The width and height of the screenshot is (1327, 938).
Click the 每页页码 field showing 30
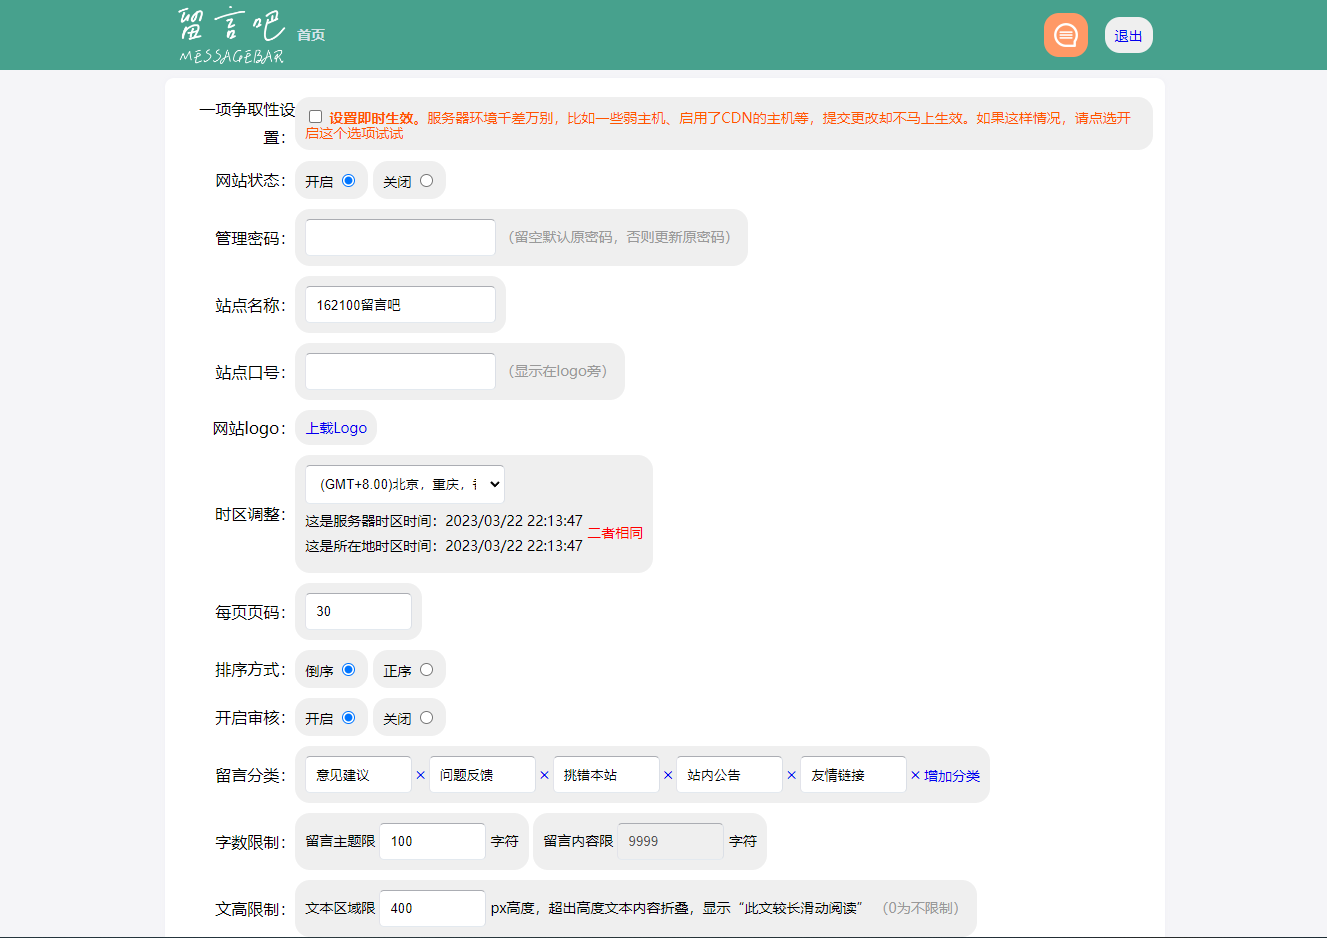pyautogui.click(x=358, y=612)
